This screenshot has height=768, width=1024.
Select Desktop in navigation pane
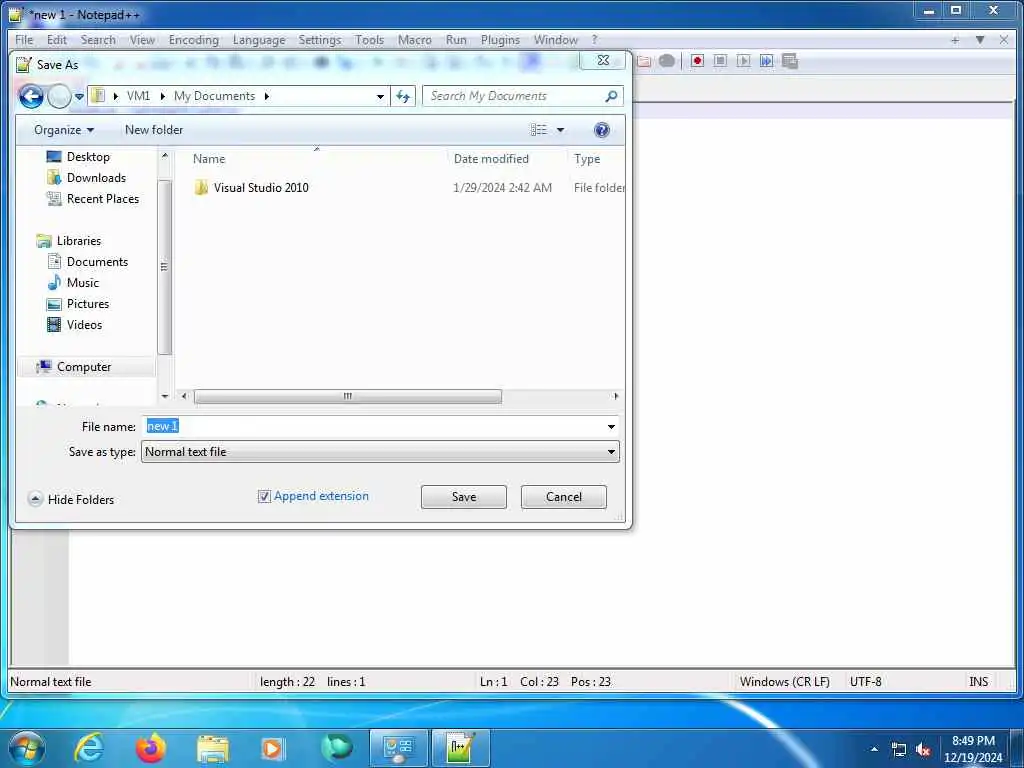click(88, 157)
